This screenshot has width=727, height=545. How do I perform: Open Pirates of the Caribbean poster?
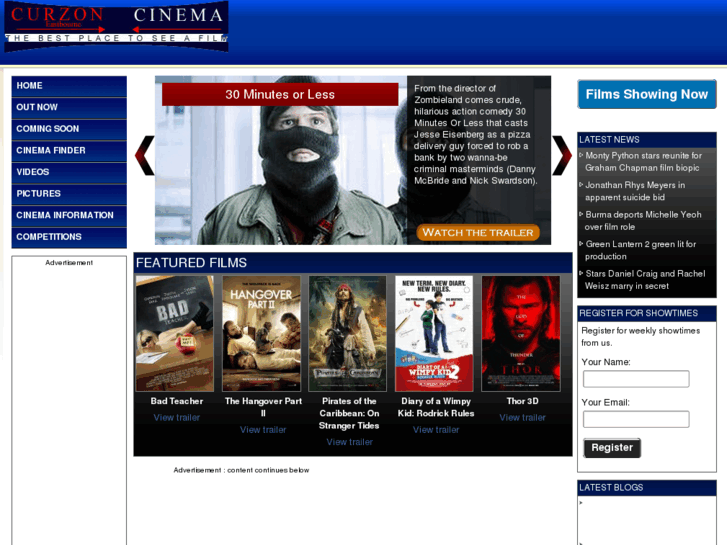348,333
